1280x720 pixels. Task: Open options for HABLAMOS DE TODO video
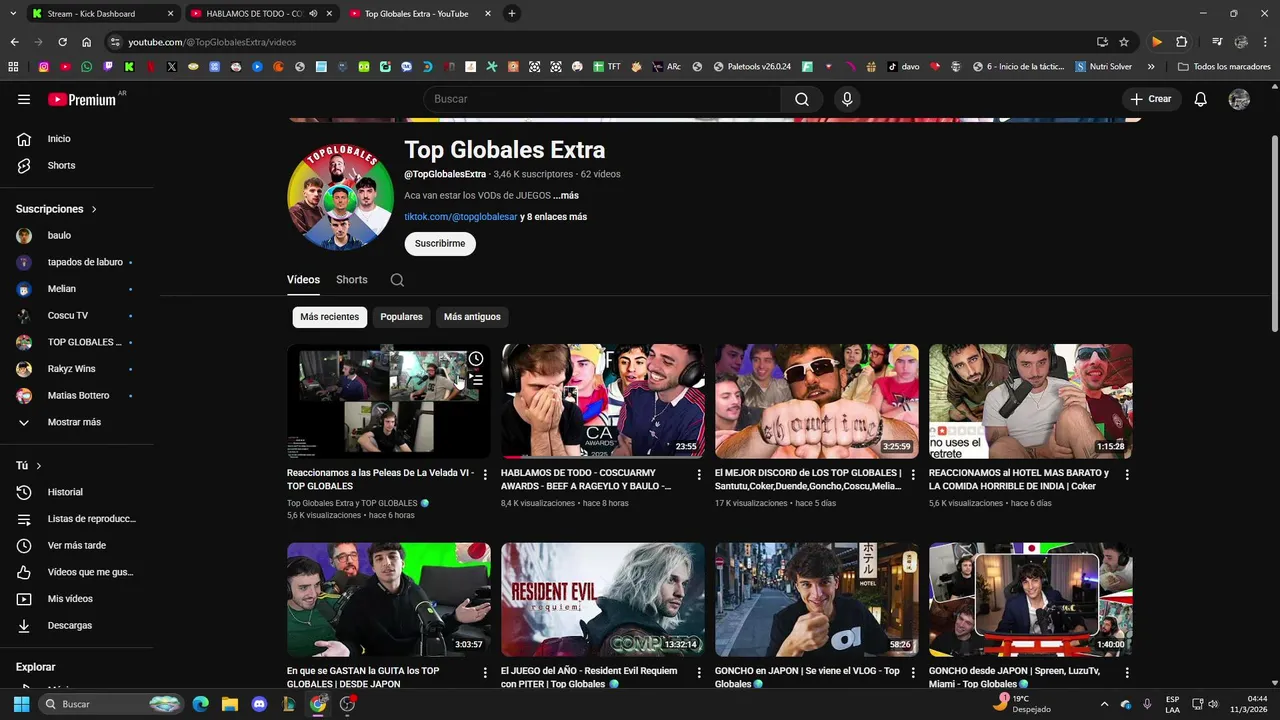[699, 475]
